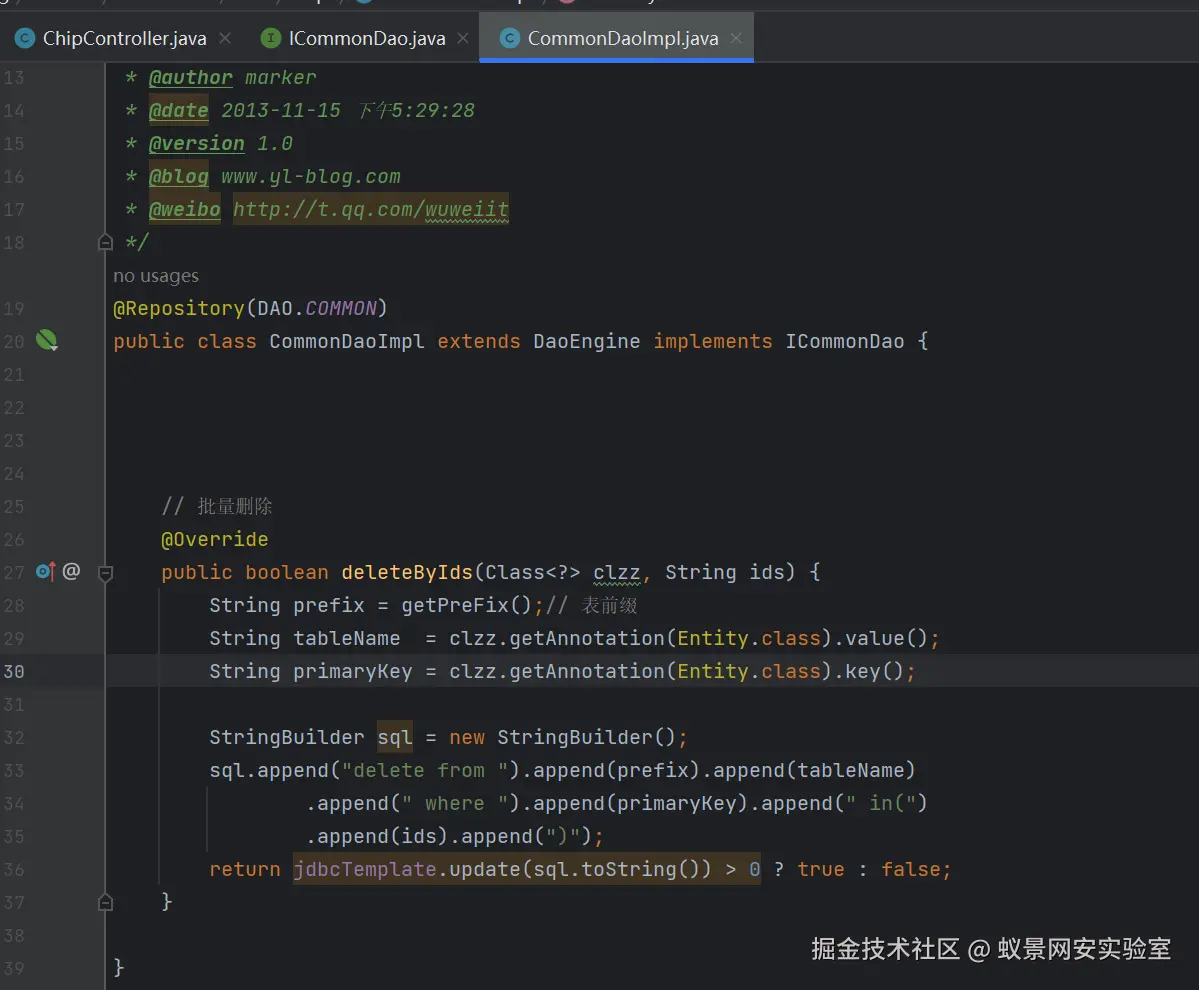The image size is (1199, 990).
Task: Click the @Override annotation
Action: pyautogui.click(x=215, y=539)
